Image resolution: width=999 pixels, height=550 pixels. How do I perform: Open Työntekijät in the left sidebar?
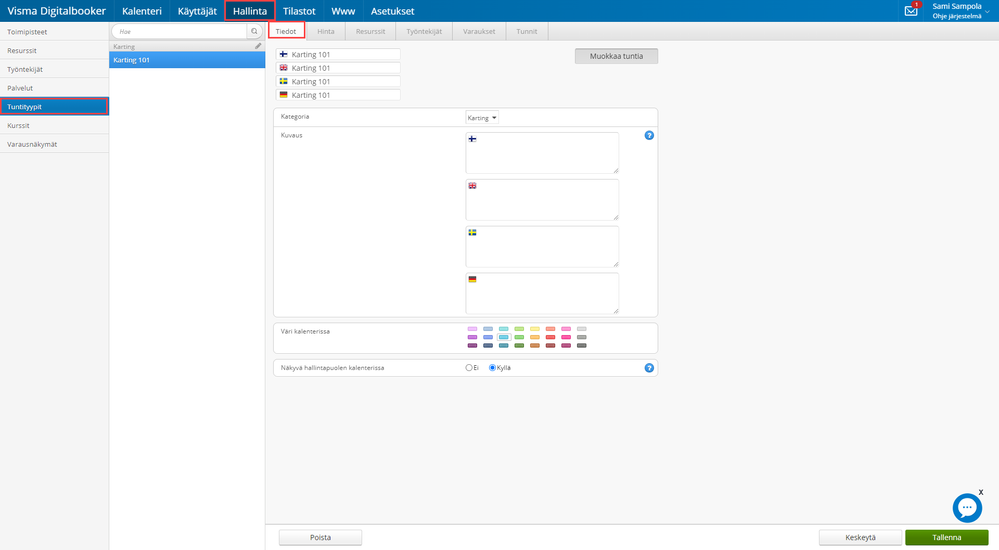pos(54,69)
